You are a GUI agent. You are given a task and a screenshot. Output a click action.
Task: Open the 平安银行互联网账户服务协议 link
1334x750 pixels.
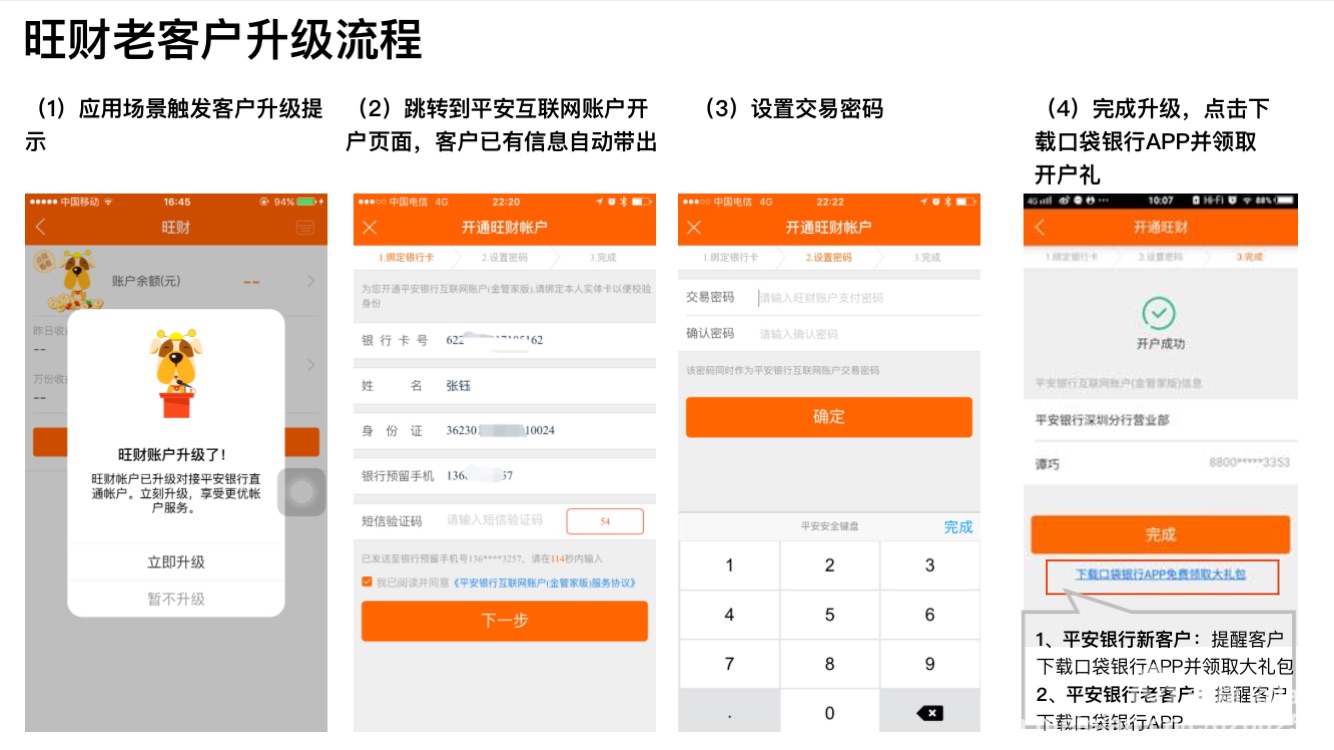(x=544, y=582)
